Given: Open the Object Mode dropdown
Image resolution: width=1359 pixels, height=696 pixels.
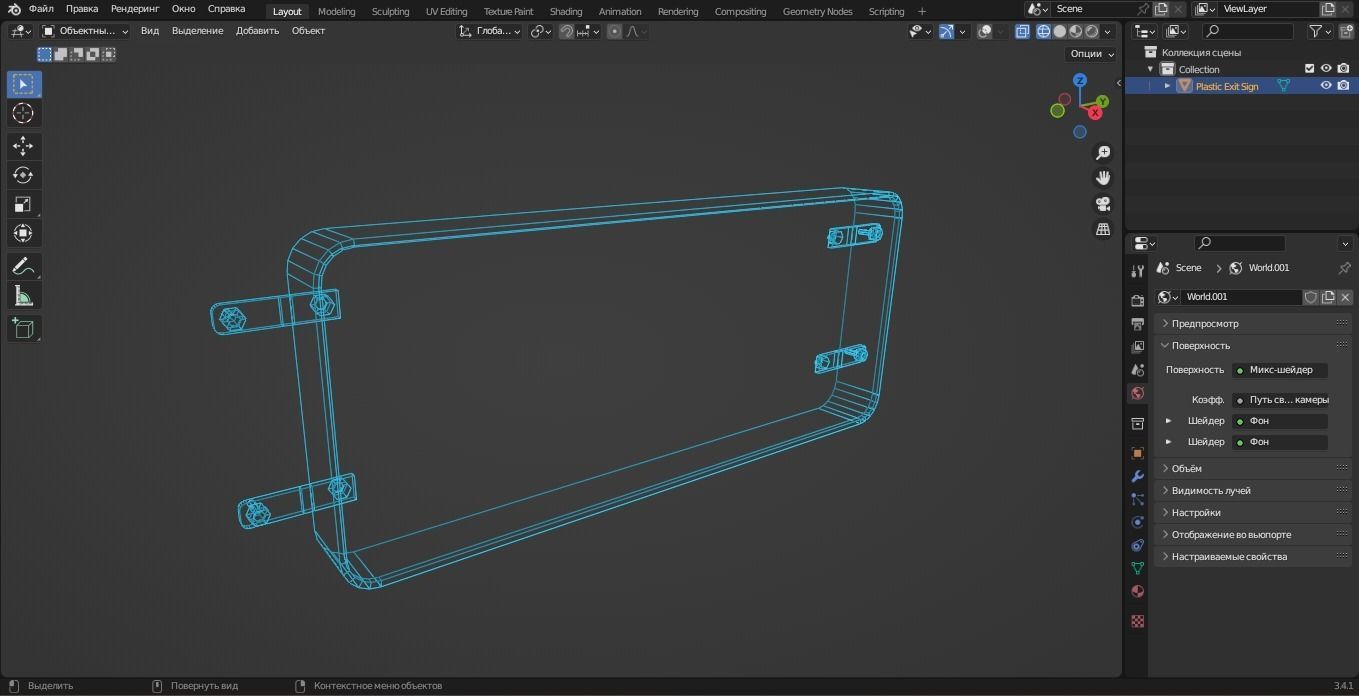Looking at the screenshot, I should pos(85,31).
